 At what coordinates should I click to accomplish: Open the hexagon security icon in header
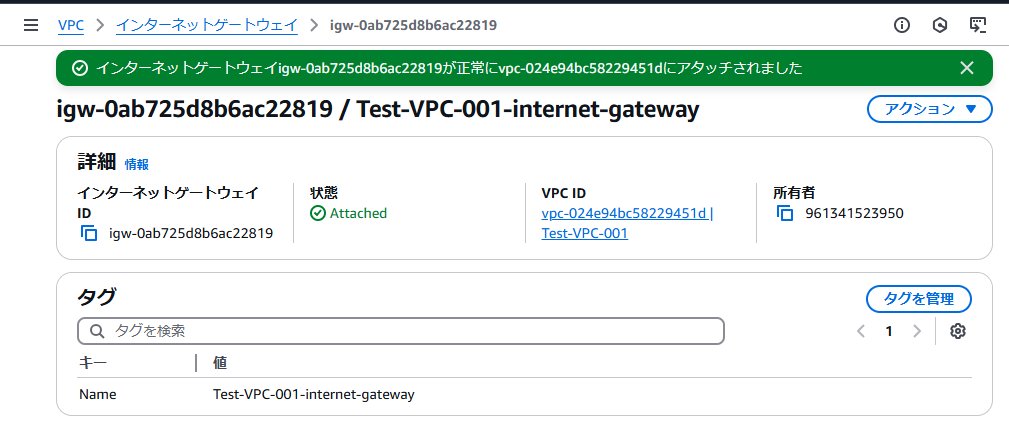(x=940, y=25)
